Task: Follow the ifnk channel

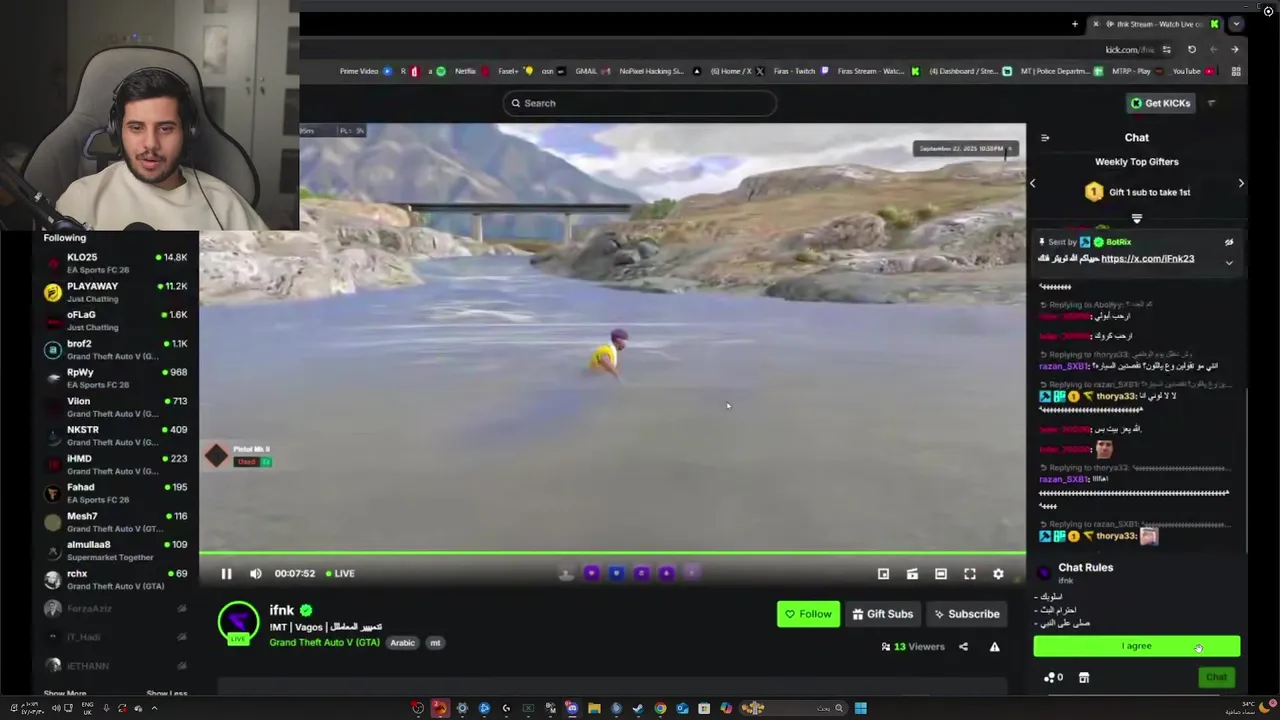Action: pyautogui.click(x=808, y=614)
